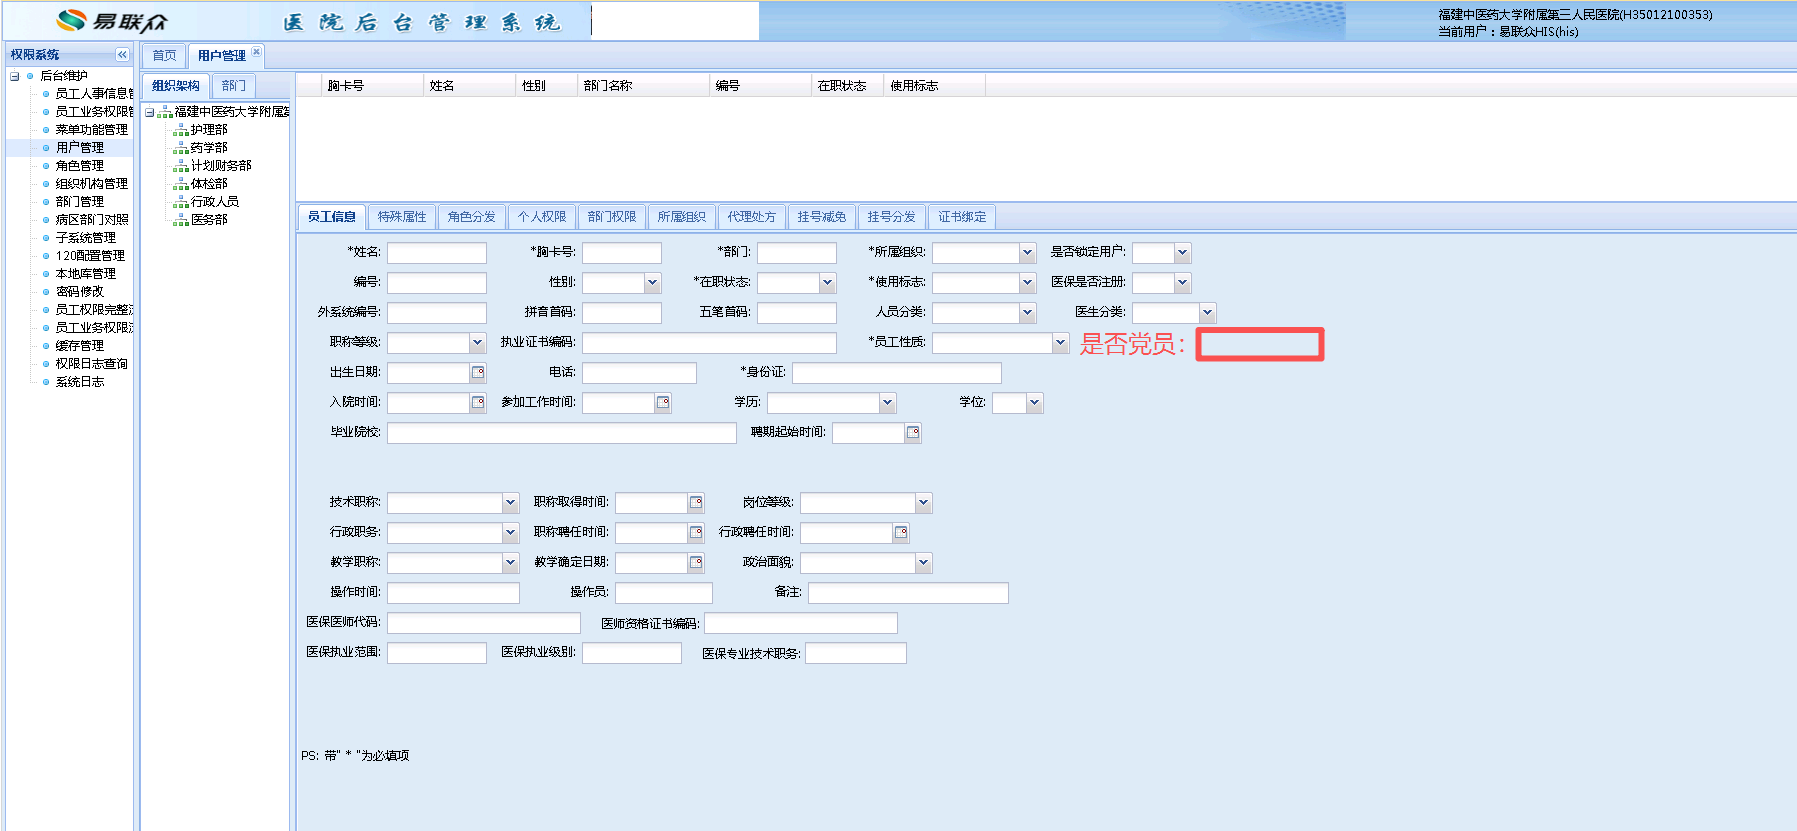Click into the 医师资格证书编码 input field
1797x831 pixels.
tap(801, 624)
